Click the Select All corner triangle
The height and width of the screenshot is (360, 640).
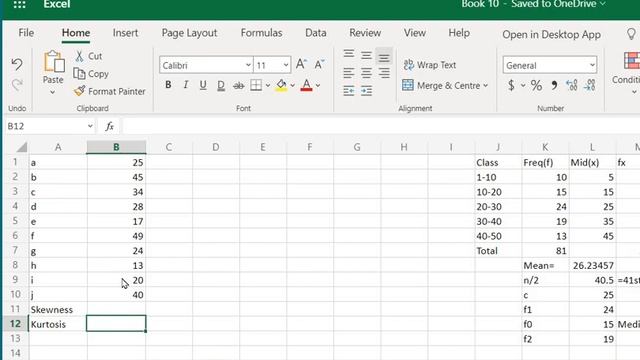21,147
